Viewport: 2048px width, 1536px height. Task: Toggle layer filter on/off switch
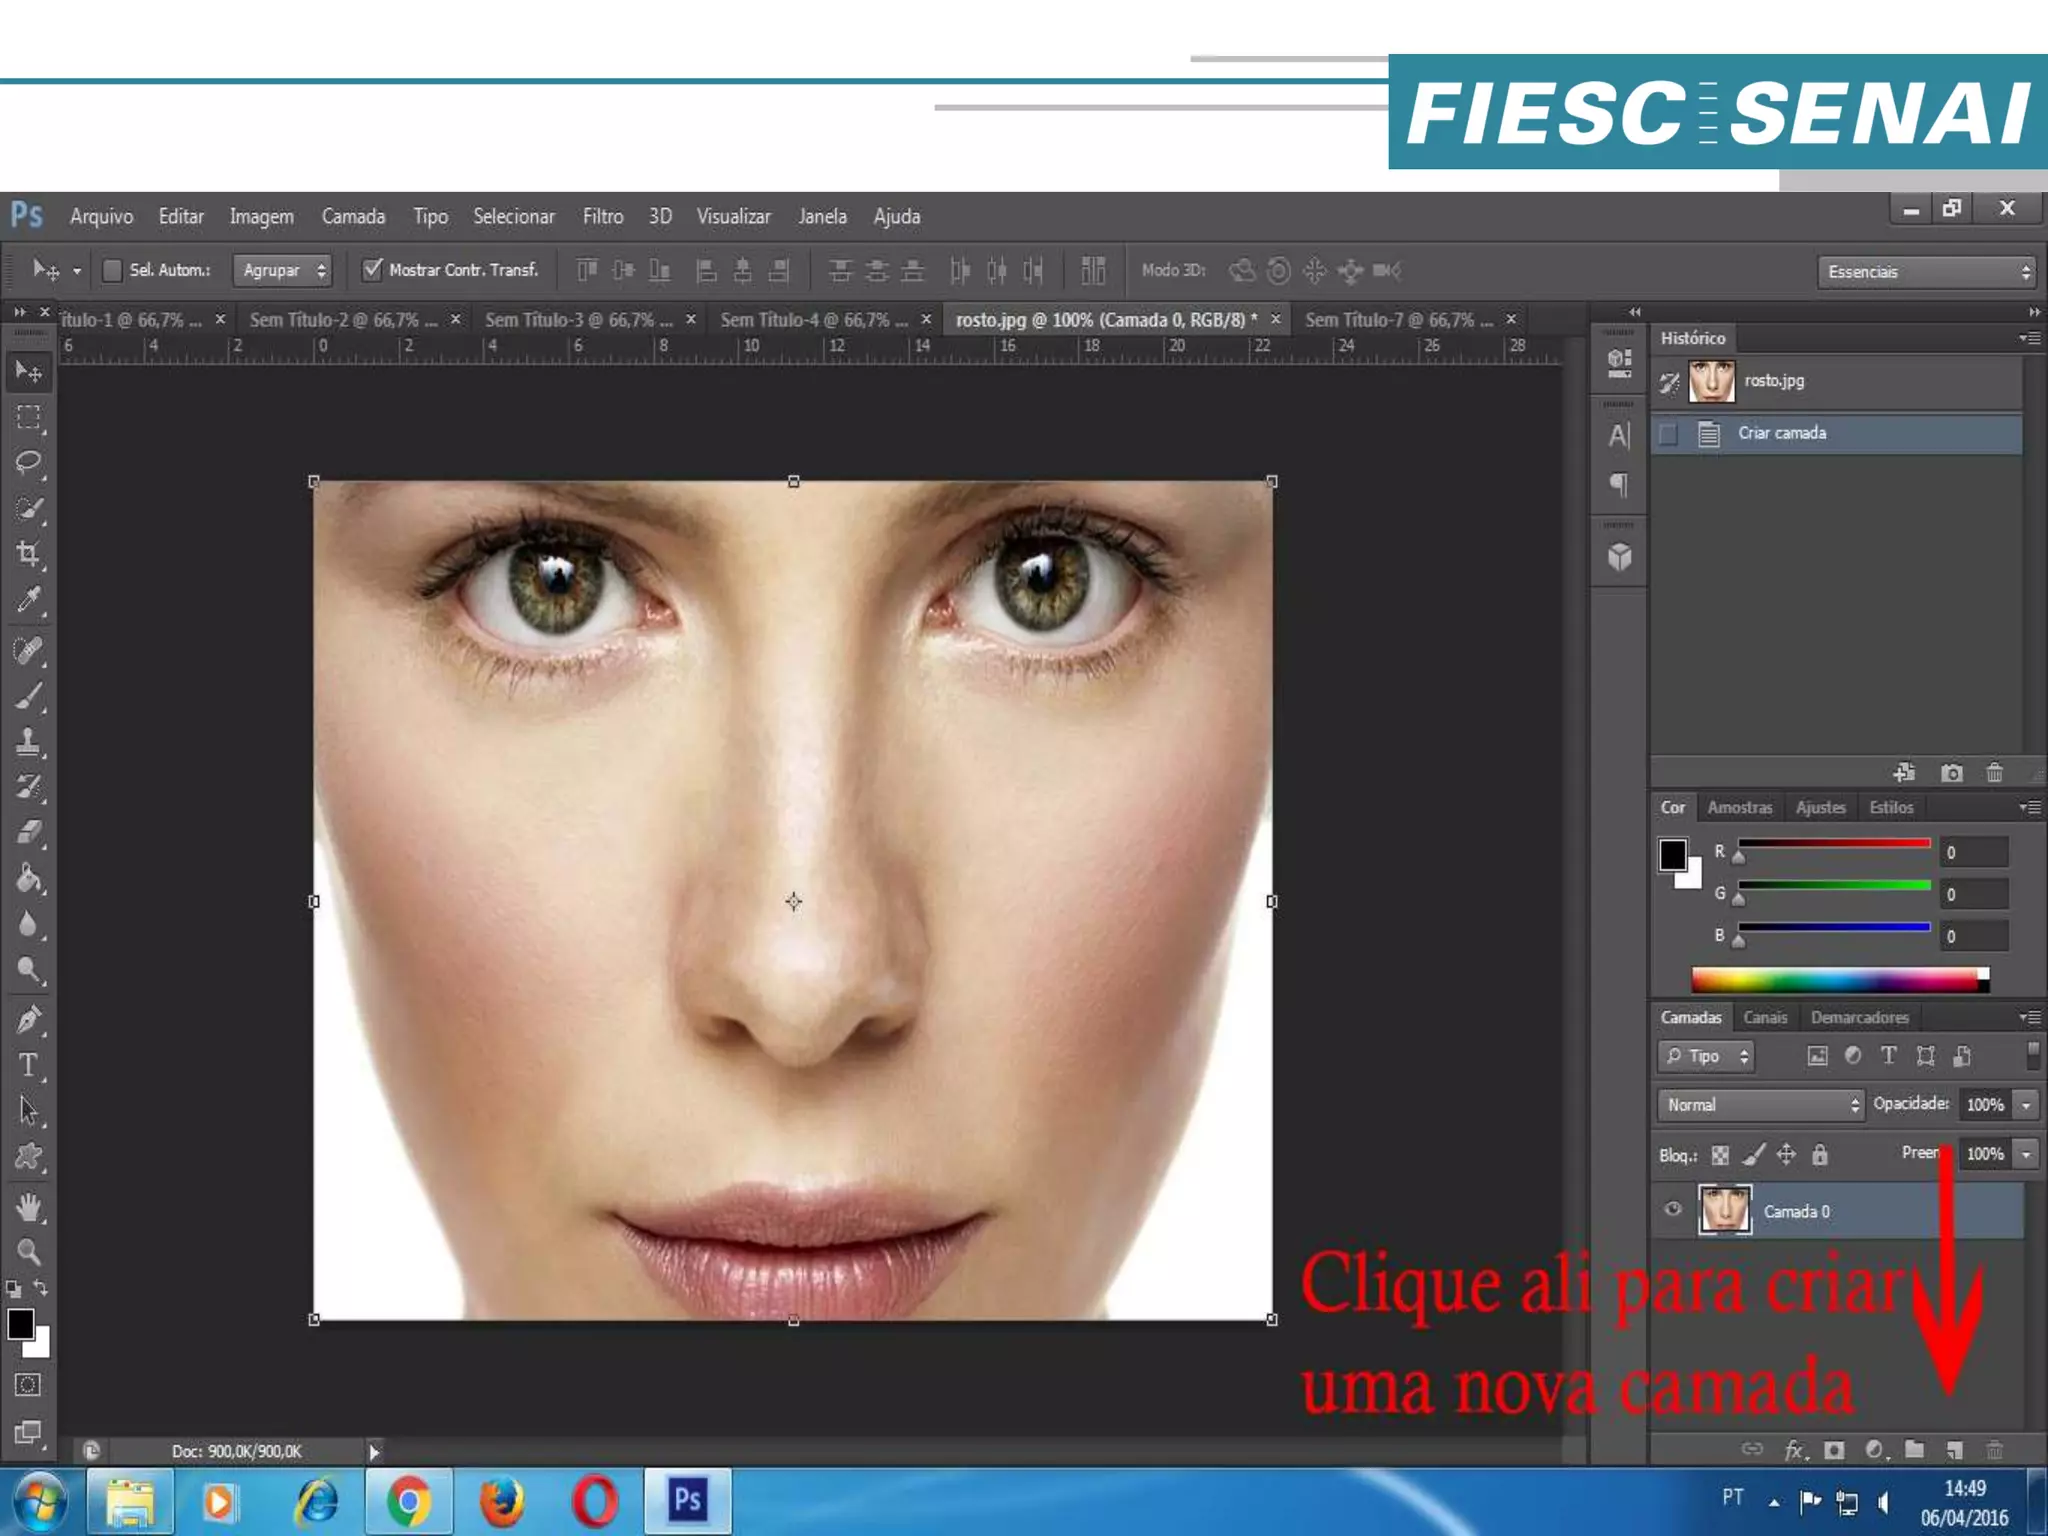coord(2032,1055)
